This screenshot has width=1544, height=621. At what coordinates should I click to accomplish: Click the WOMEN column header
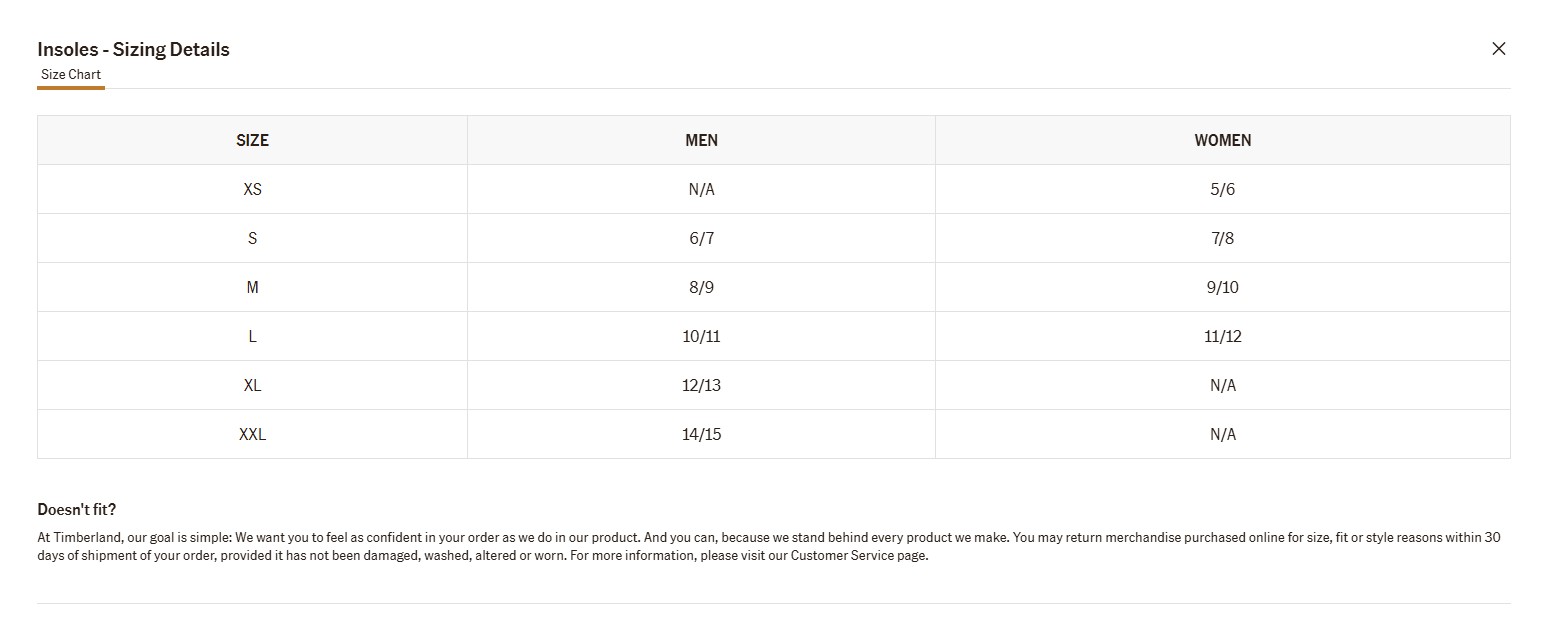[1222, 140]
